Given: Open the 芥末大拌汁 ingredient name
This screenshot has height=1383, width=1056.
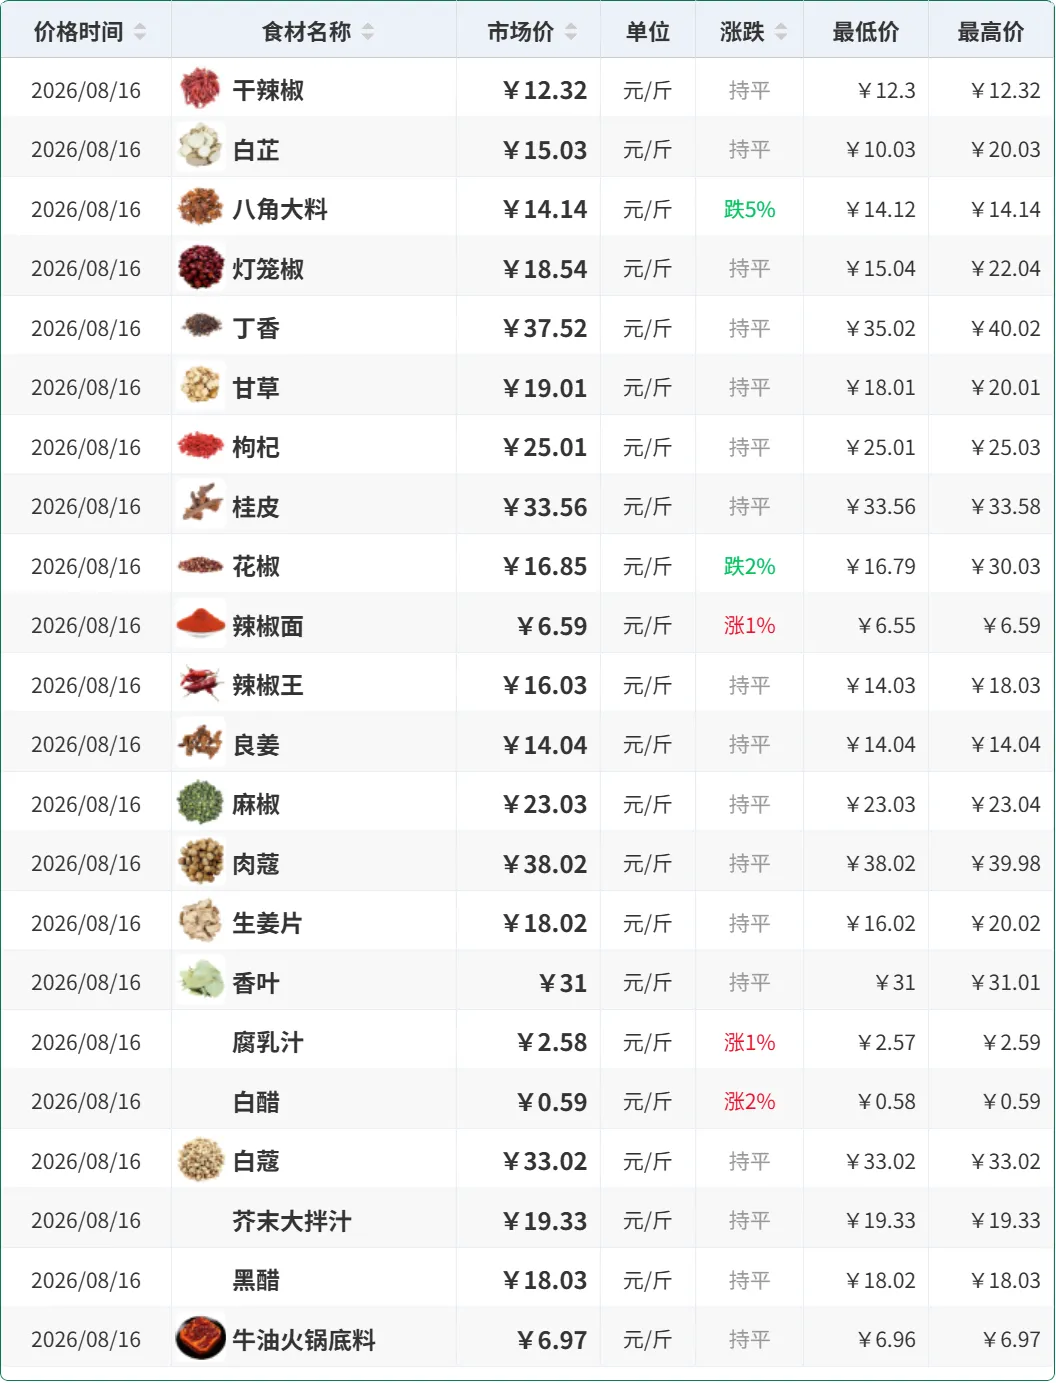Looking at the screenshot, I should point(292,1221).
